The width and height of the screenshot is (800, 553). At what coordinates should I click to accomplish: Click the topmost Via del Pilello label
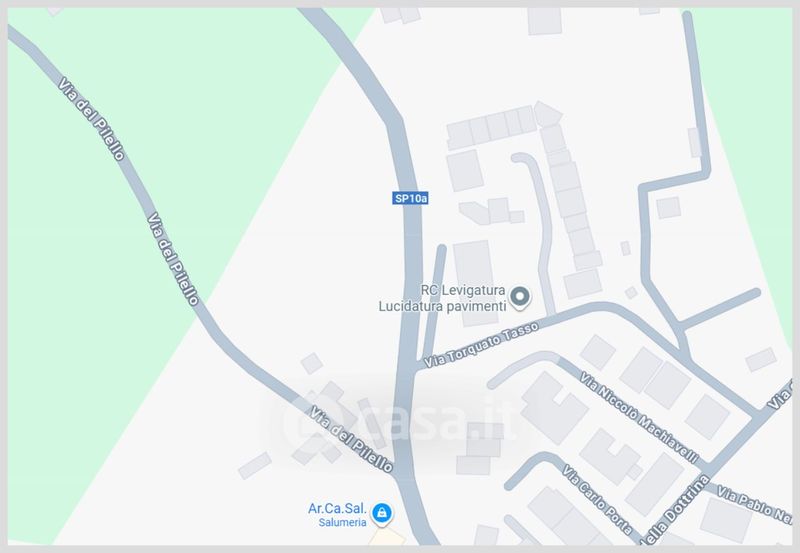(91, 118)
